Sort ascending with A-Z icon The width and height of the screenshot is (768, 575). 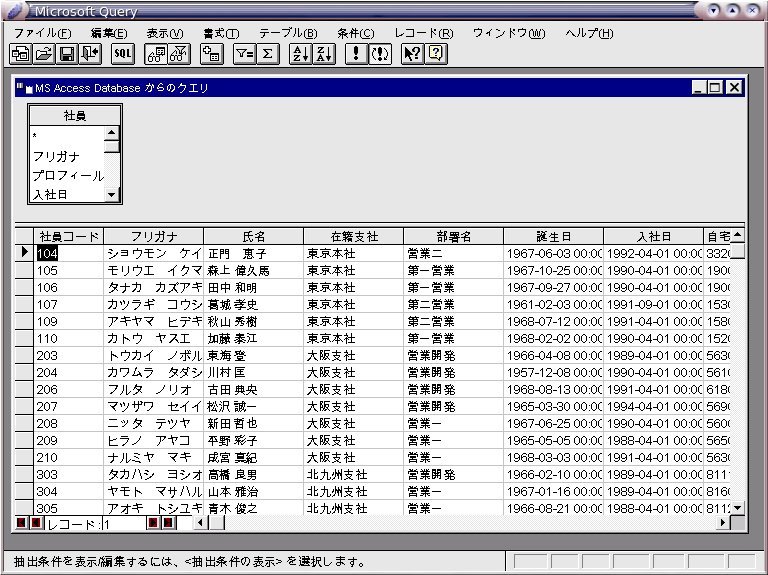(301, 54)
